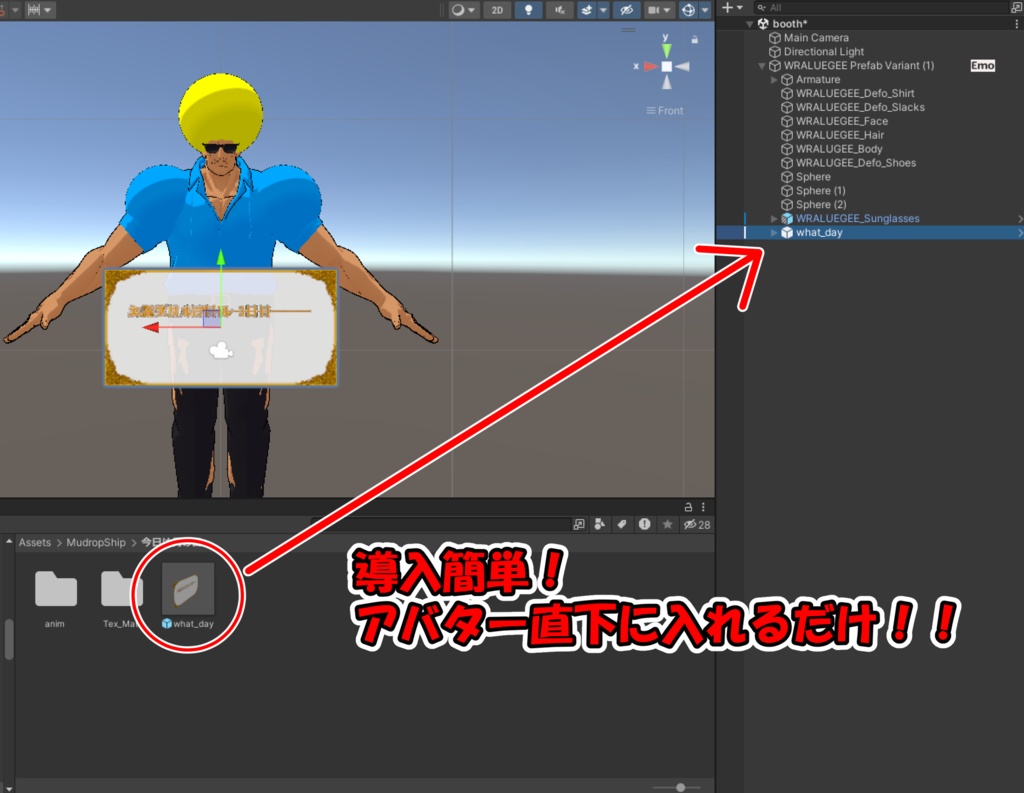Click the Hierarchy plus create button
The height and width of the screenshot is (793, 1024).
point(732,8)
